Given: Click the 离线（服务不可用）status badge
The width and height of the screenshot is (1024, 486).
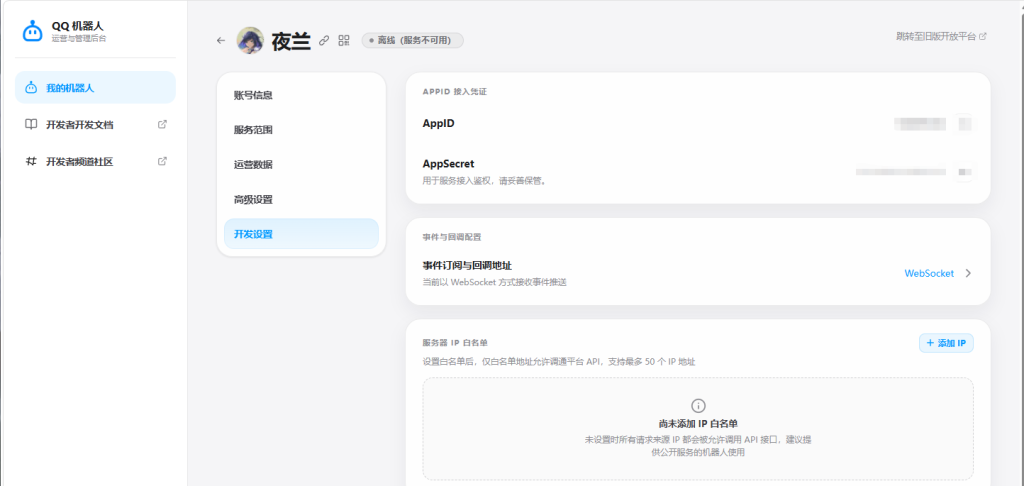Looking at the screenshot, I should (x=413, y=40).
